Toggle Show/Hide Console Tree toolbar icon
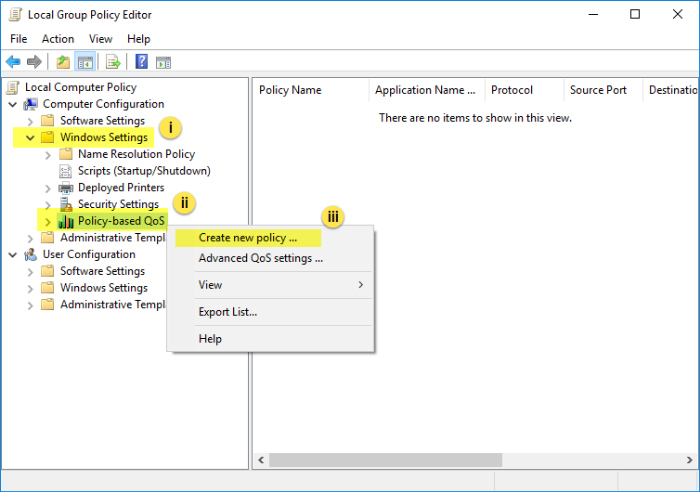700x493 pixels. [84, 62]
